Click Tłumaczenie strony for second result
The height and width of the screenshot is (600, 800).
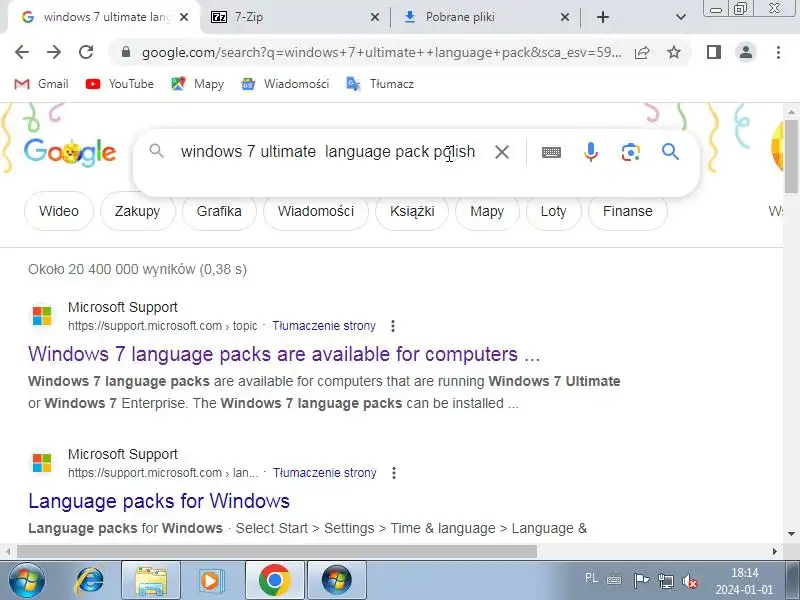[324, 473]
